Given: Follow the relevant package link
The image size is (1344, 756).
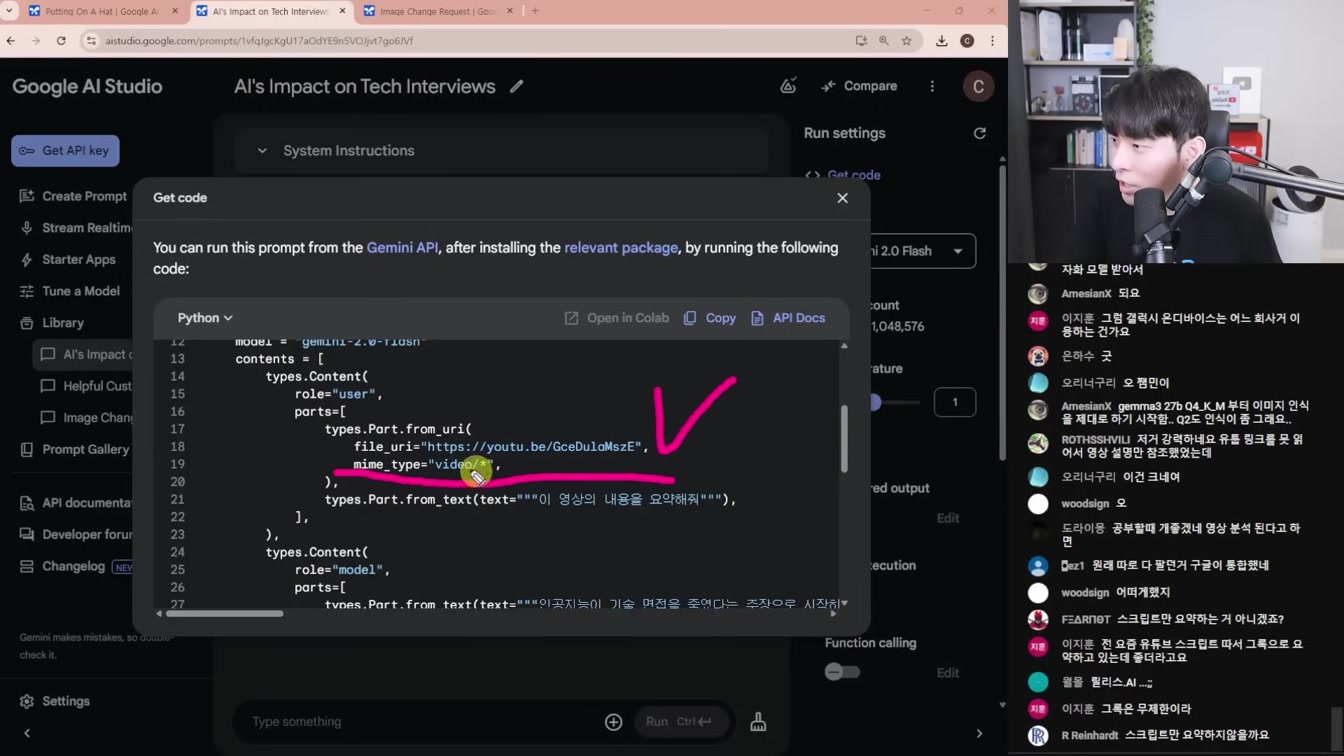Looking at the screenshot, I should (x=621, y=248).
